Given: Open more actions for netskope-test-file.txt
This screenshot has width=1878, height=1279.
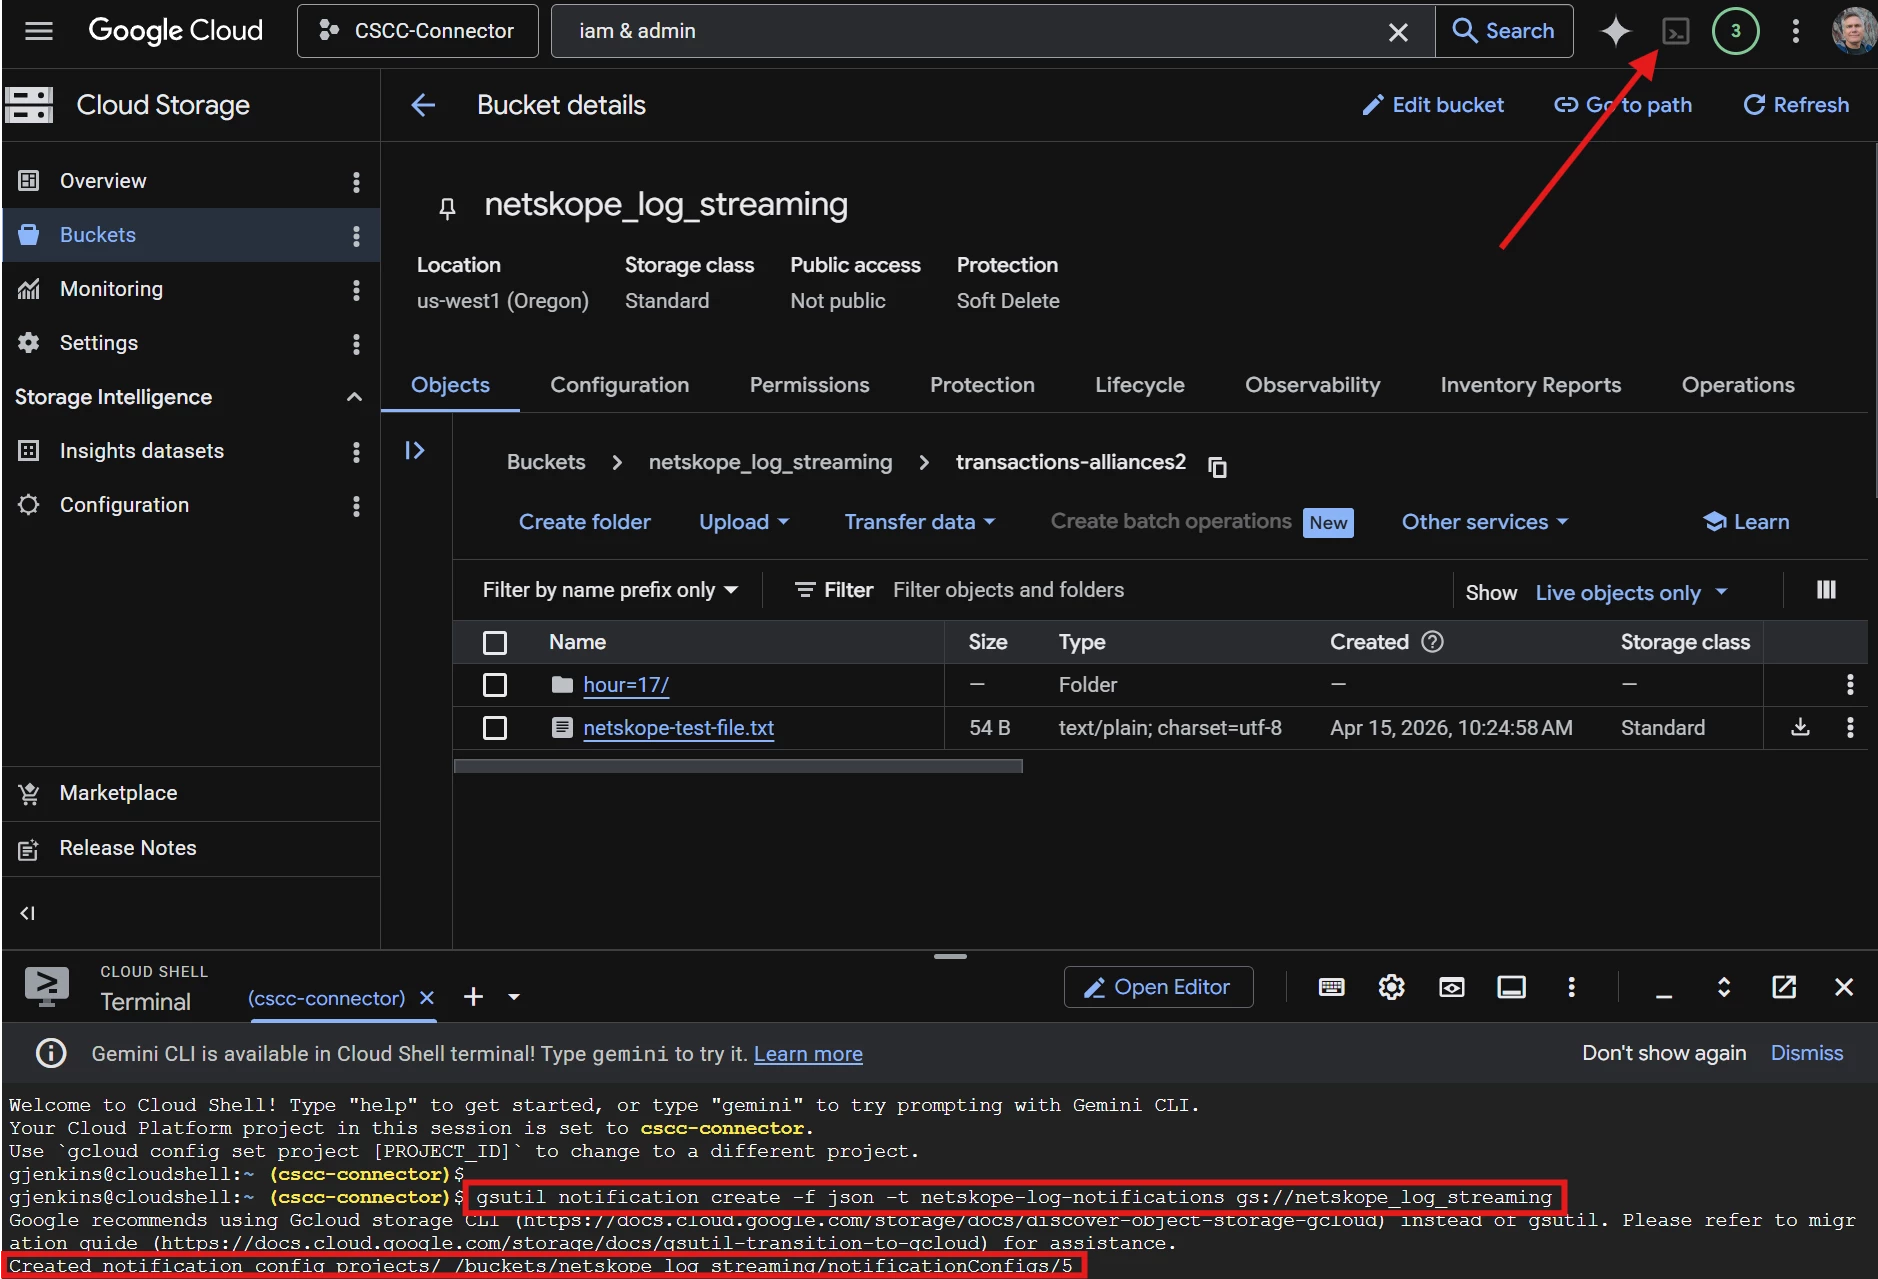Looking at the screenshot, I should point(1850,728).
